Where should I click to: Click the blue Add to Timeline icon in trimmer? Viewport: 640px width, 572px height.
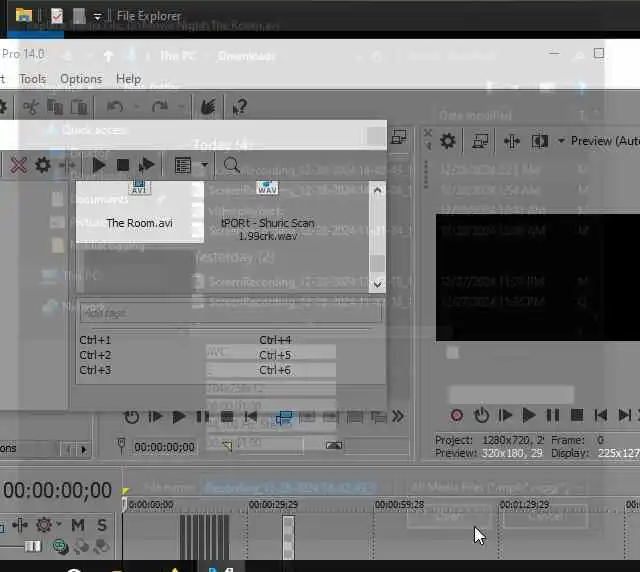284,417
